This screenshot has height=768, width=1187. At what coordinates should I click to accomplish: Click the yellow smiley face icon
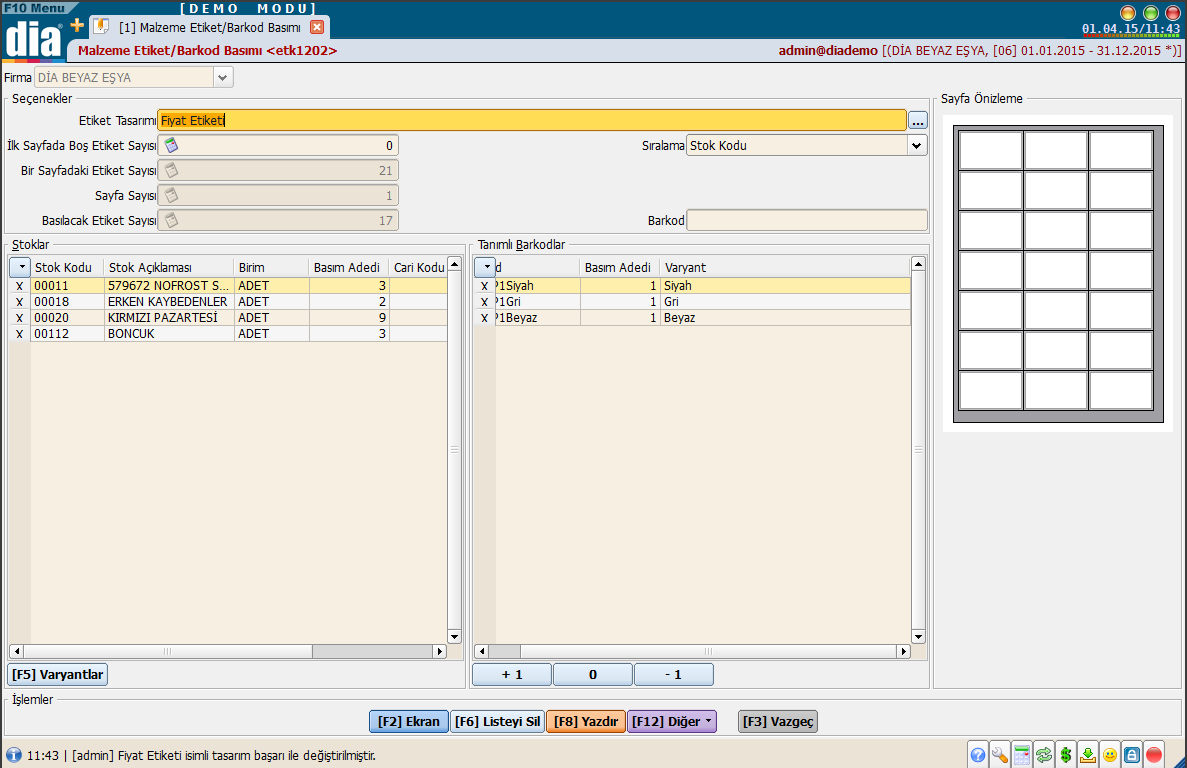click(x=1110, y=754)
